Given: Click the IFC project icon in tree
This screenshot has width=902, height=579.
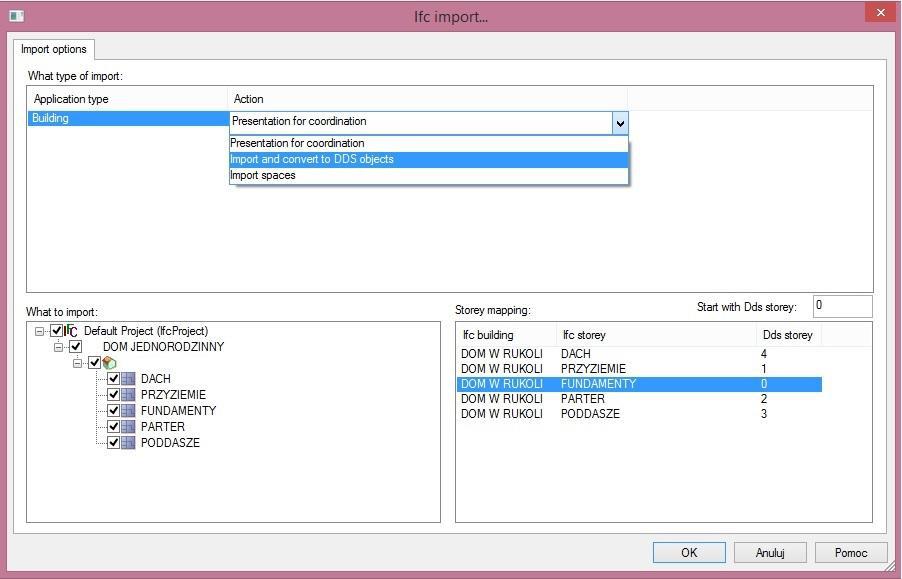Looking at the screenshot, I should 72,331.
